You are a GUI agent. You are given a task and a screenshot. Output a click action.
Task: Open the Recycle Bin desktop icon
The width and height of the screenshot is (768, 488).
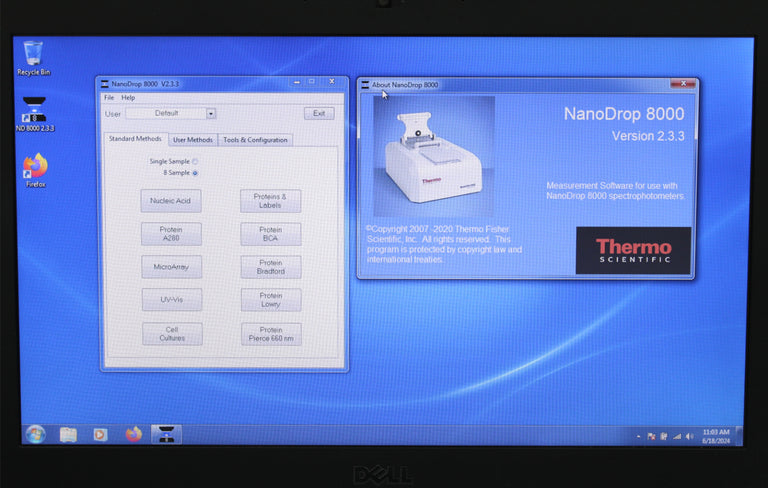[x=33, y=55]
